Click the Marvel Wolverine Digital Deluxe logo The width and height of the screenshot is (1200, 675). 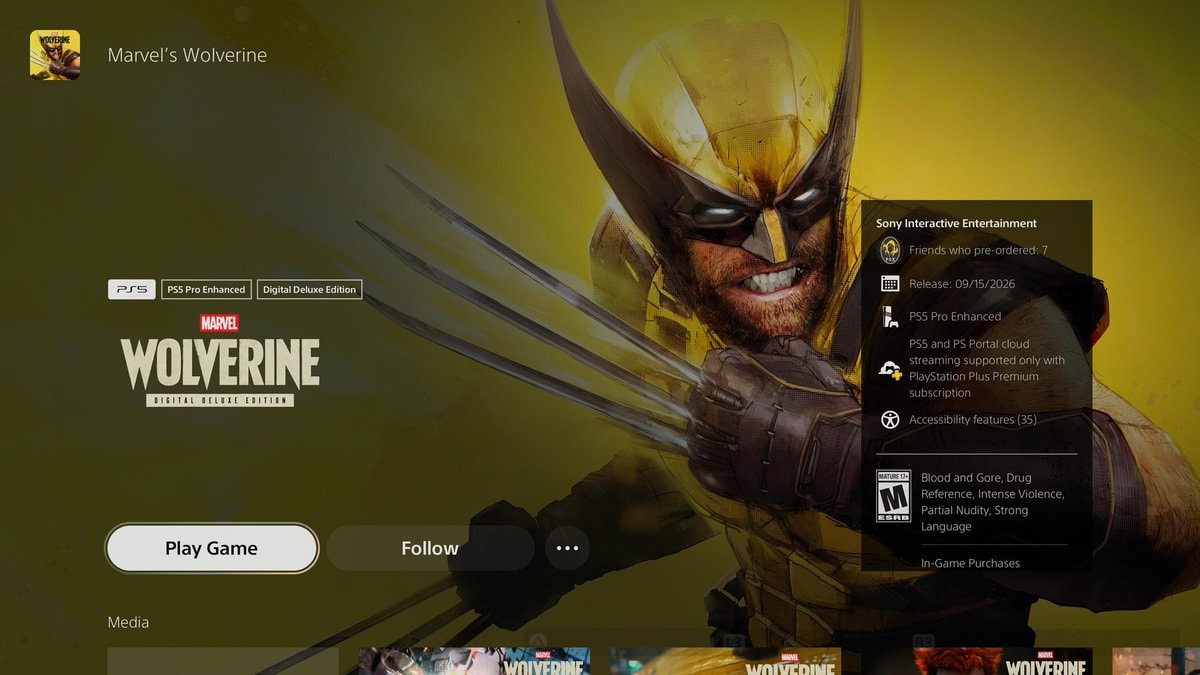pyautogui.click(x=220, y=360)
